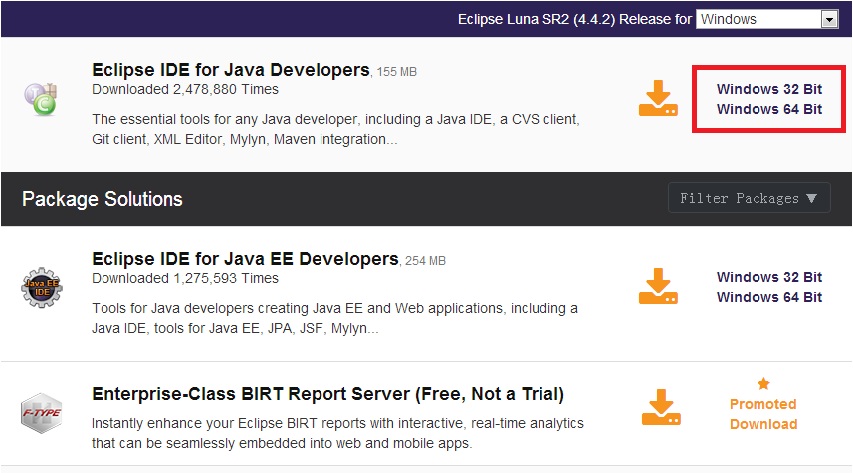853x473 pixels.
Task: Download Windows 64 Bit Java Developers package
Action: tap(769, 109)
